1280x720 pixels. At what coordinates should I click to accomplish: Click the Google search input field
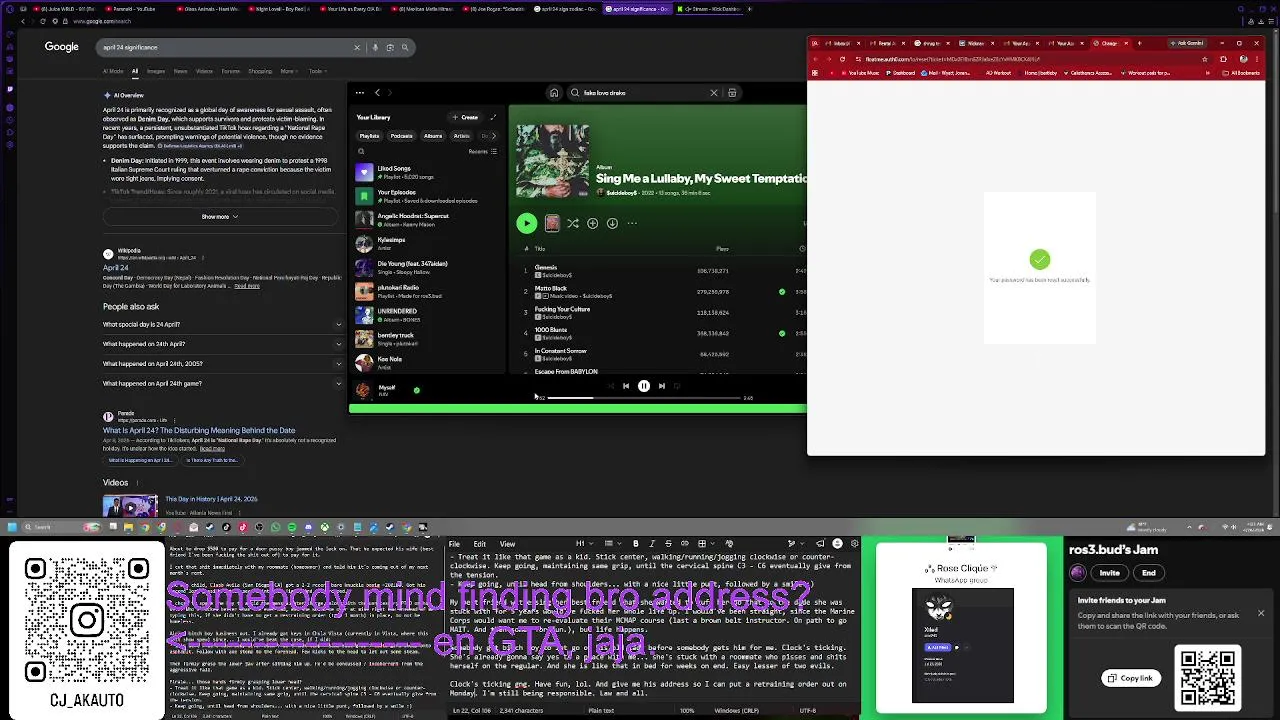tap(225, 47)
